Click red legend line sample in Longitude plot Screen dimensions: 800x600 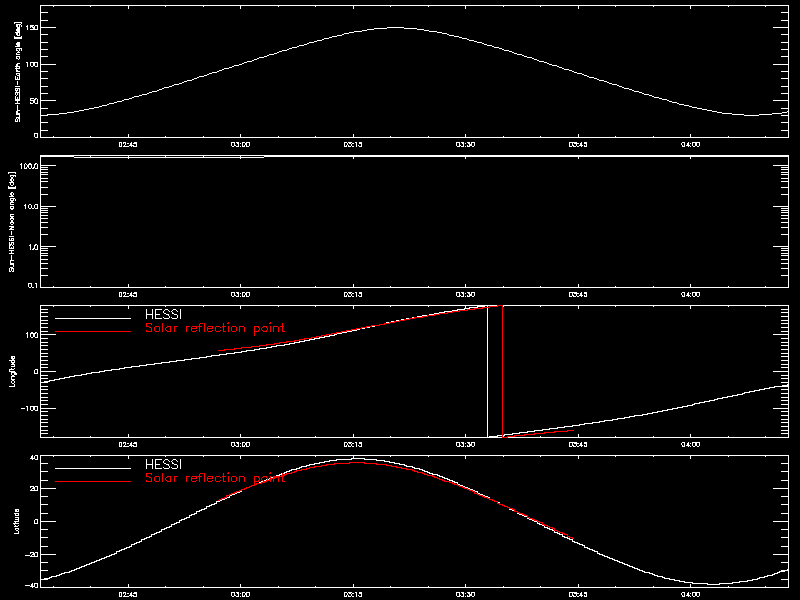[93, 332]
